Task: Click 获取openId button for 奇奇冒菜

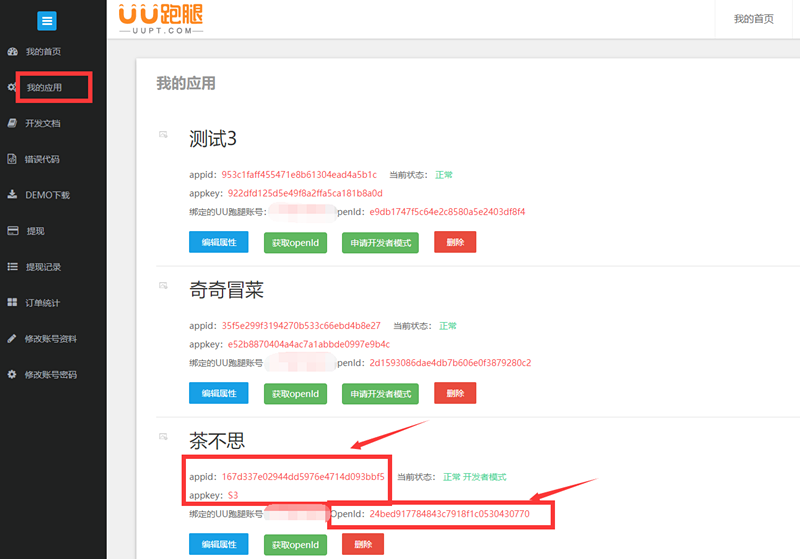Action: 295,394
